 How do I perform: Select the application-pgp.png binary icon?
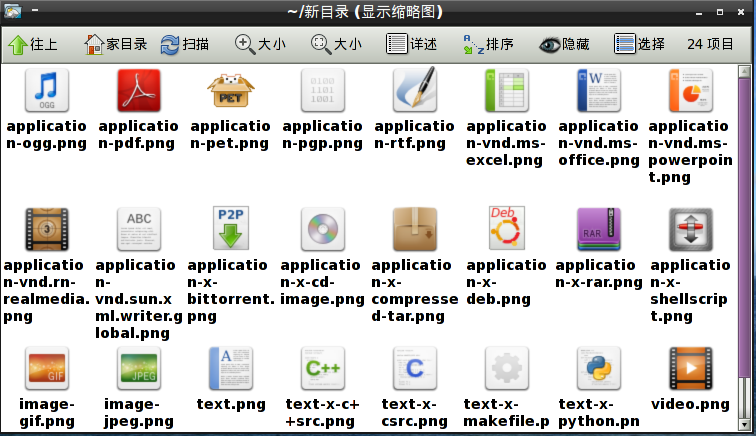(x=323, y=90)
